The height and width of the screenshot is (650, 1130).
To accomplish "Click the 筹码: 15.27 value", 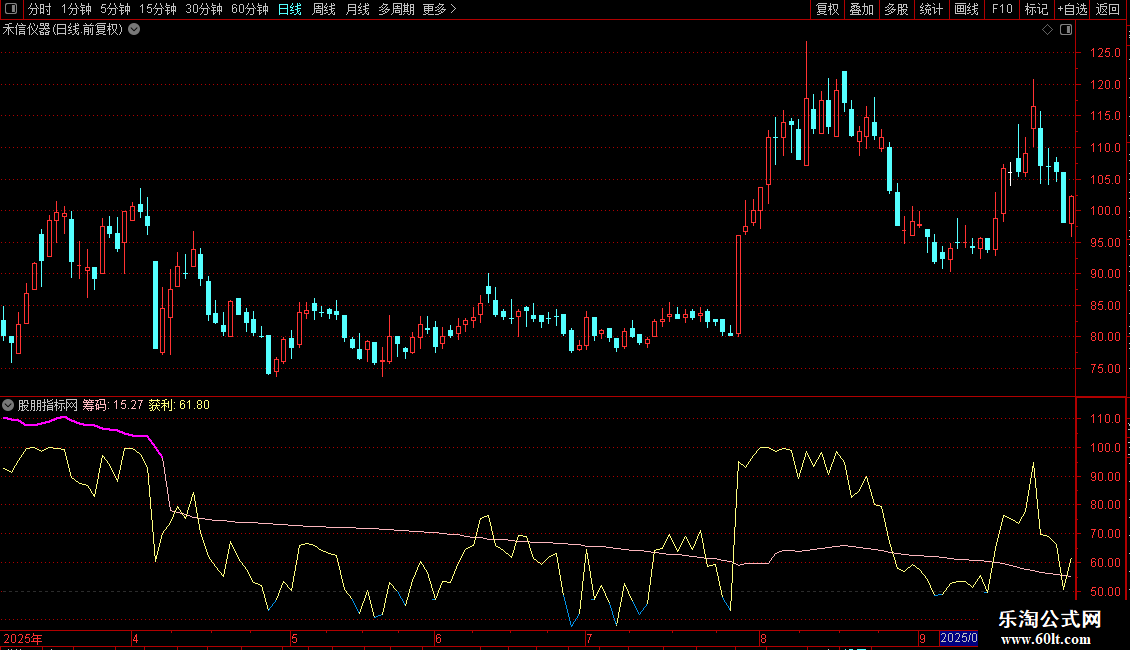I will 112,405.
